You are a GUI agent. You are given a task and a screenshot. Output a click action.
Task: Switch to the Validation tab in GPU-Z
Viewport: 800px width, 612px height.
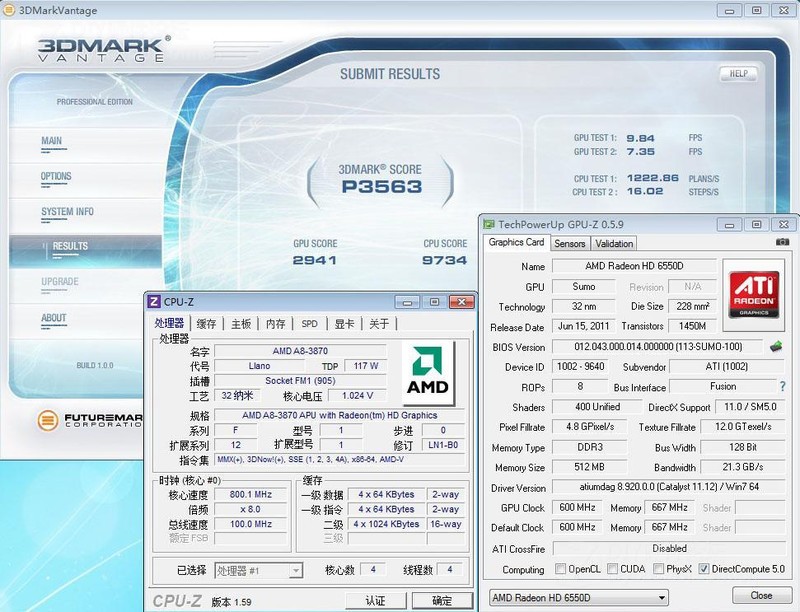click(x=614, y=243)
